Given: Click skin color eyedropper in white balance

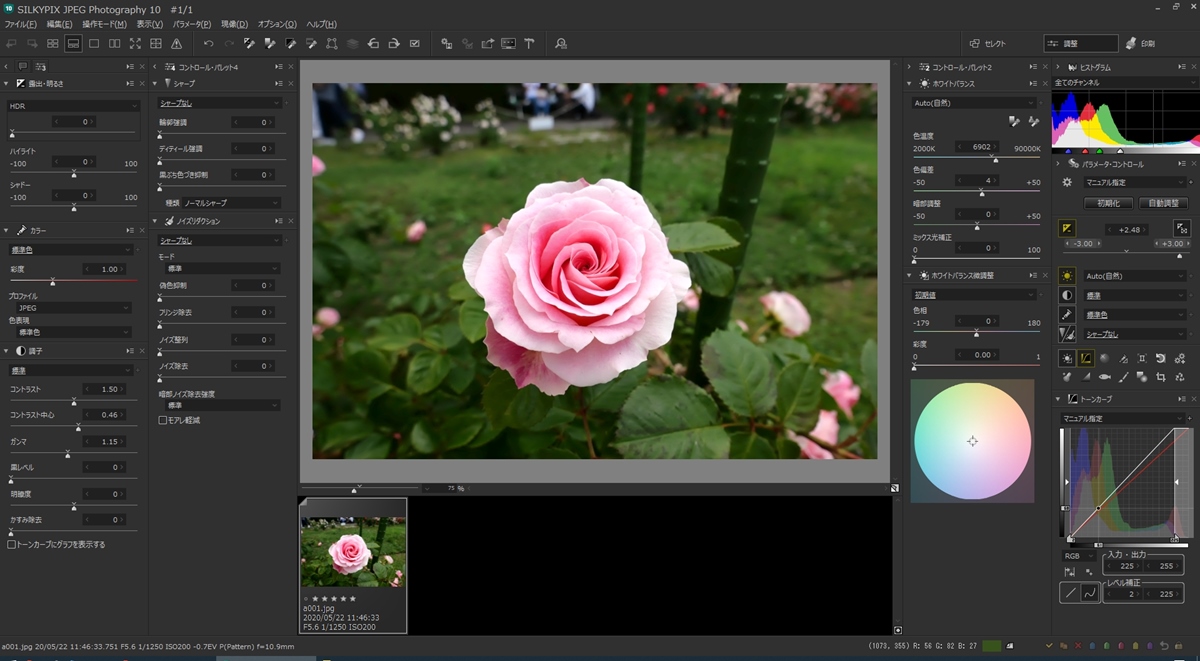Looking at the screenshot, I should tap(1033, 120).
